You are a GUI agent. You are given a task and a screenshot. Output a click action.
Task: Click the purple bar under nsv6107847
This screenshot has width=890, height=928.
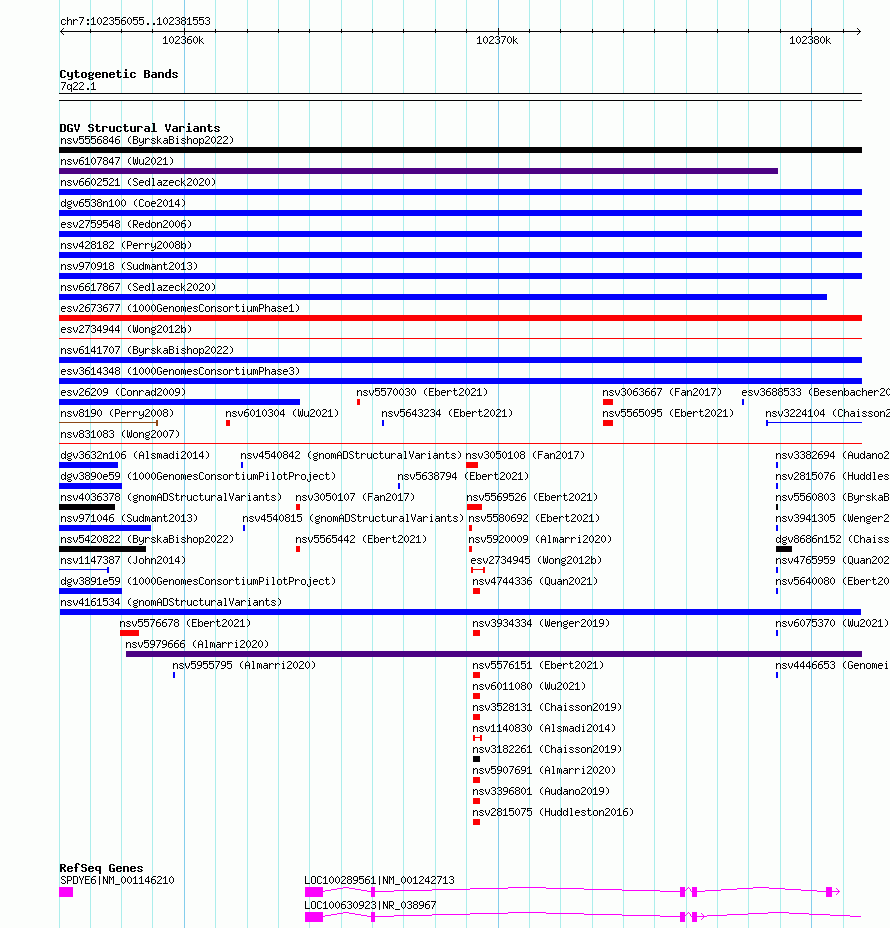coord(418,171)
